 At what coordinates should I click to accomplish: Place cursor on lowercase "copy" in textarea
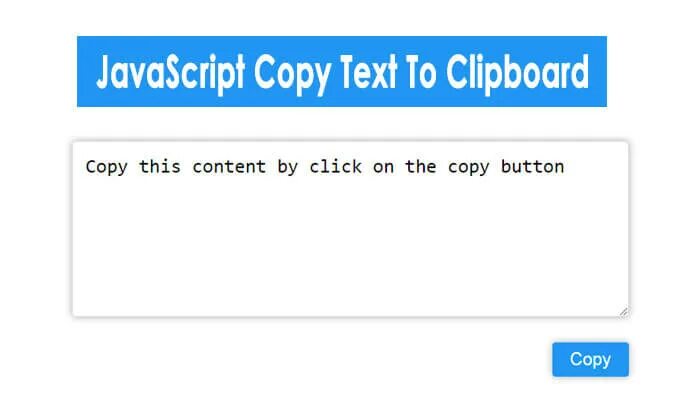[x=468, y=168]
